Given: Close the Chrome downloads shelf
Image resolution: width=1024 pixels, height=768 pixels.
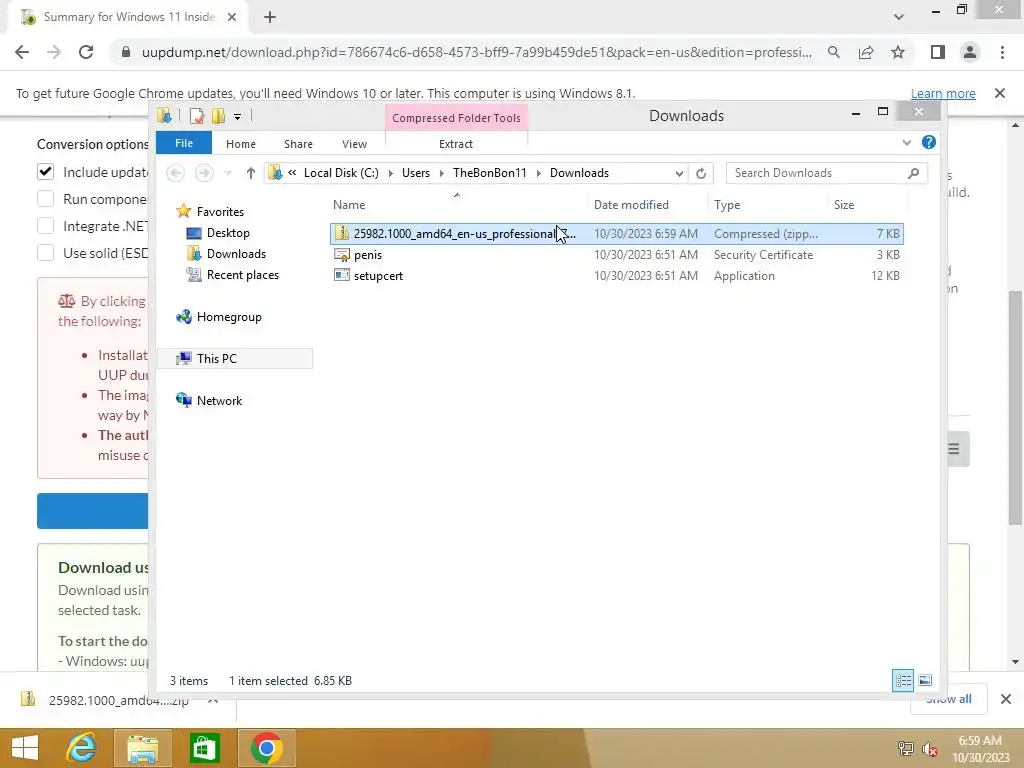Looking at the screenshot, I should [x=1006, y=699].
